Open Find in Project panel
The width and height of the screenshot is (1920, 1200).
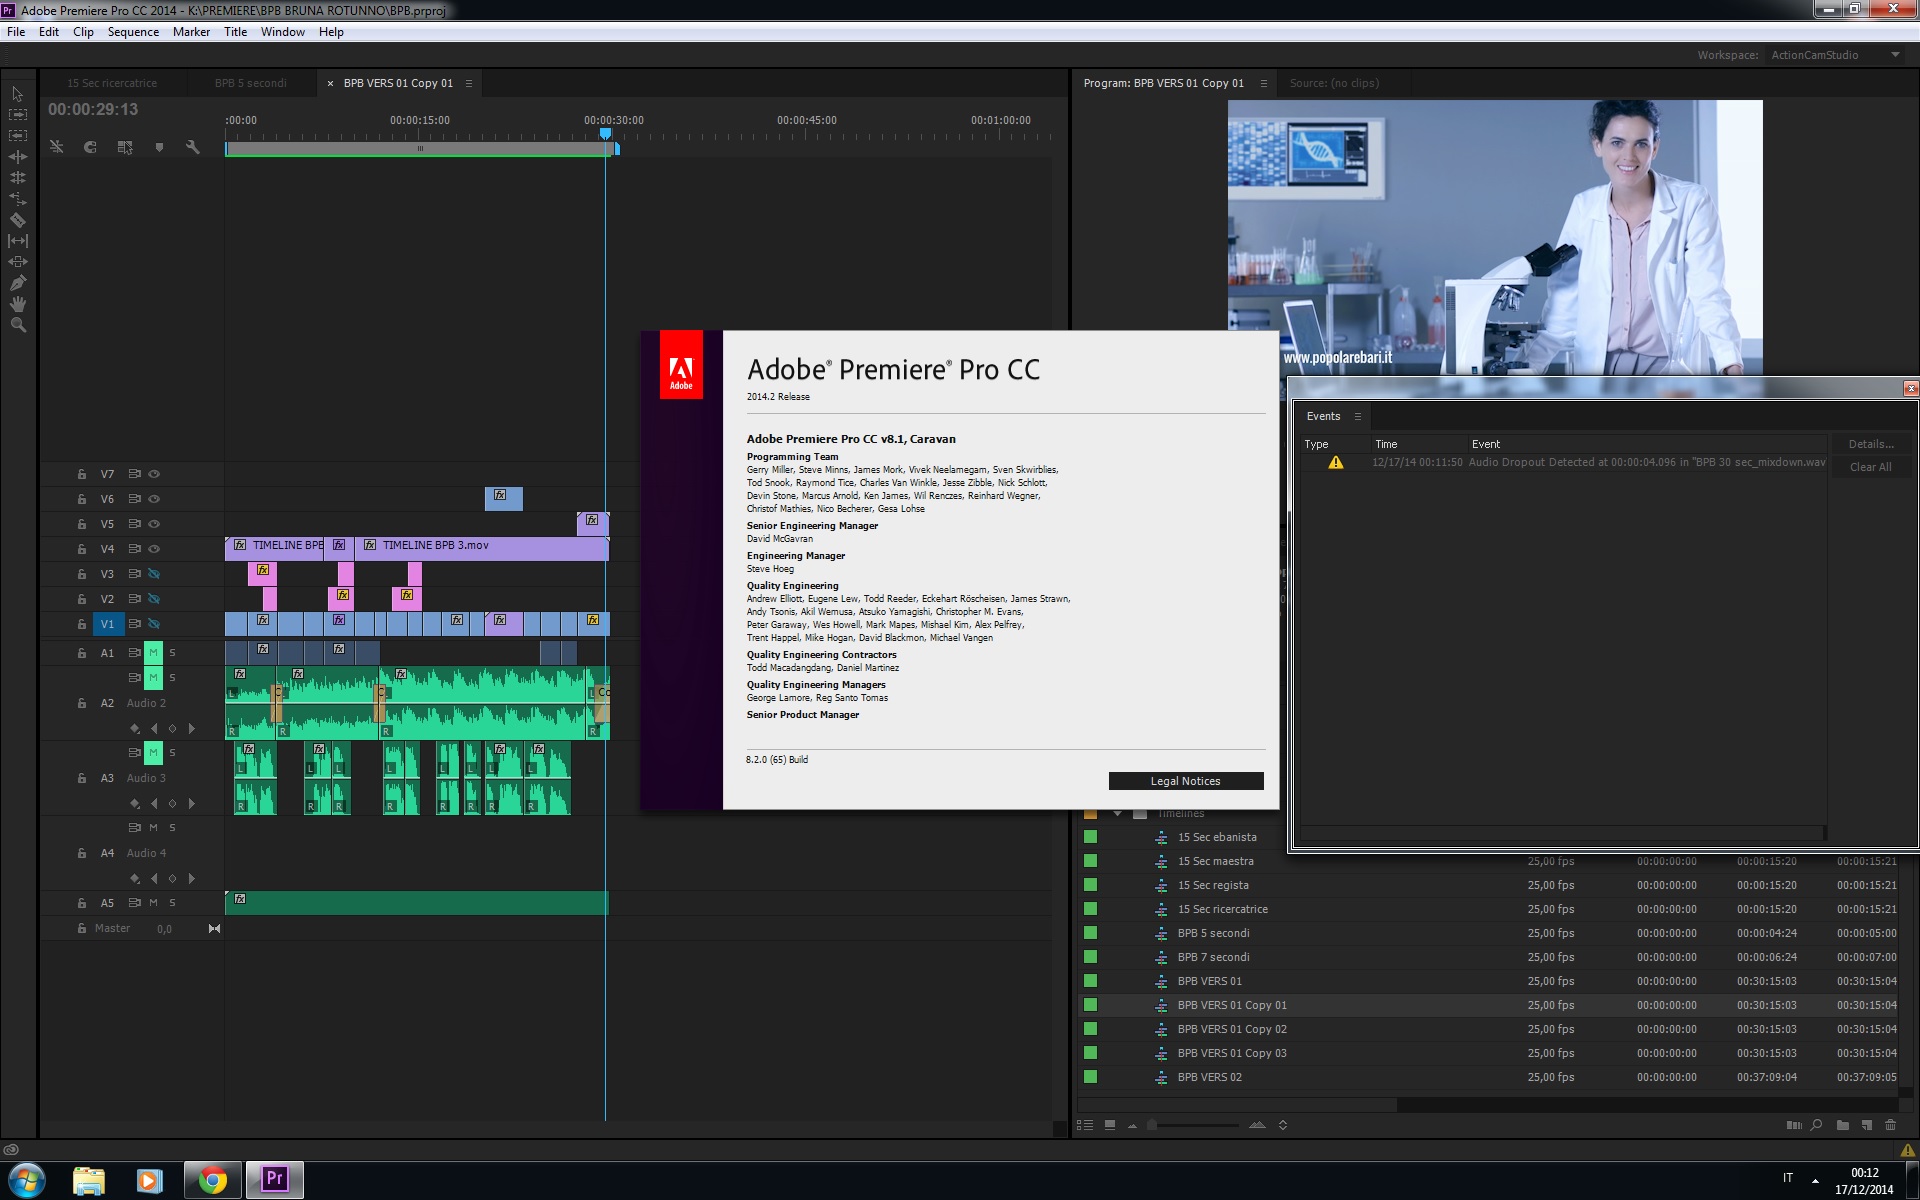click(x=1817, y=1125)
